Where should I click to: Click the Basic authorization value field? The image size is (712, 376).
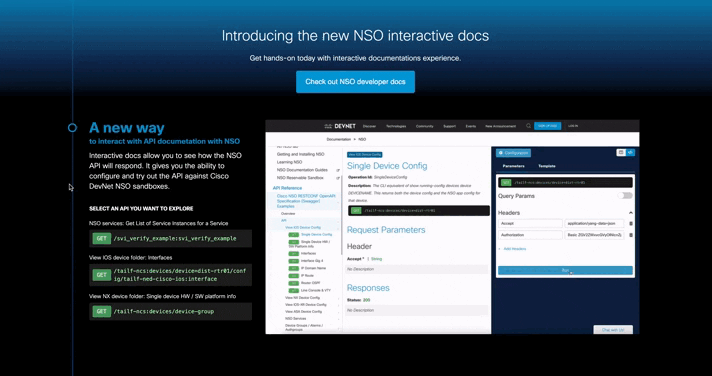pos(594,235)
